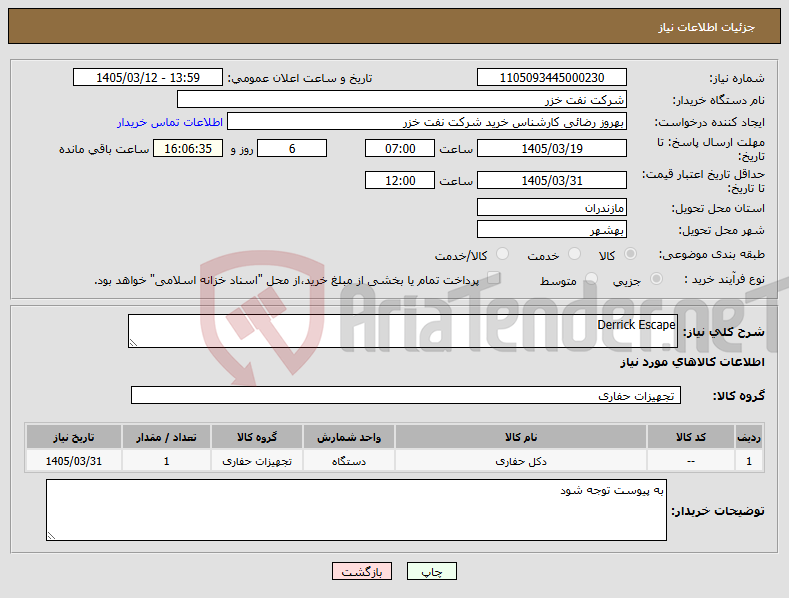
Task: Click the resize handle of buyer notes area
Action: (51, 536)
